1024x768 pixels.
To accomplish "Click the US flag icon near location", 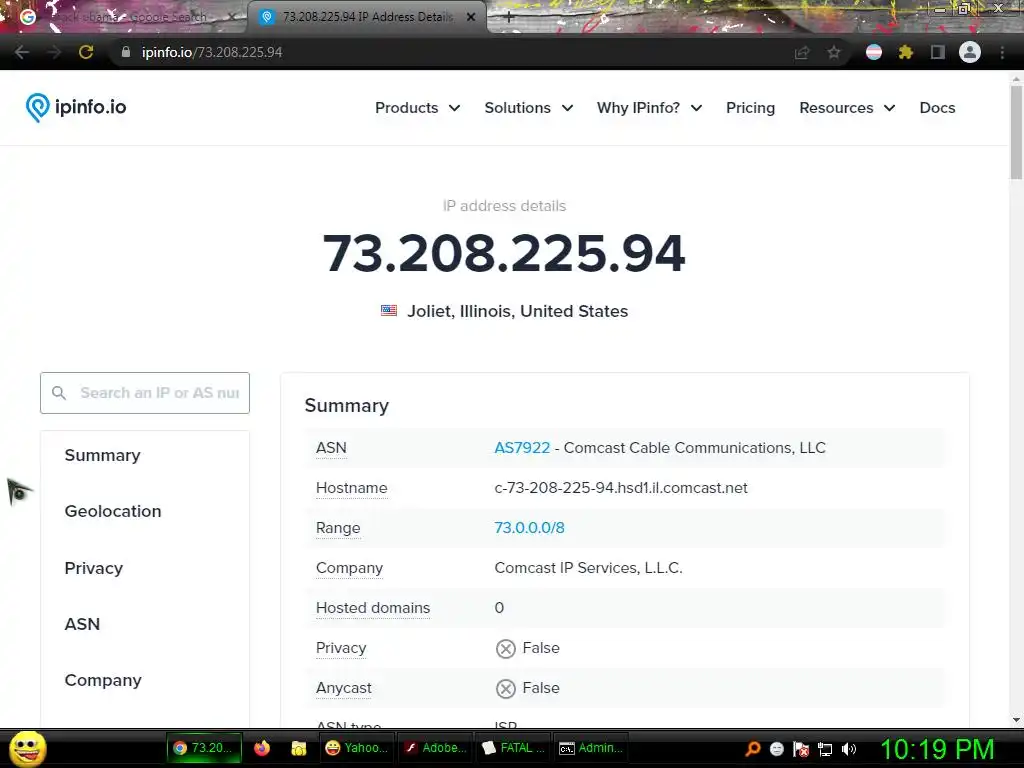I will coord(389,310).
